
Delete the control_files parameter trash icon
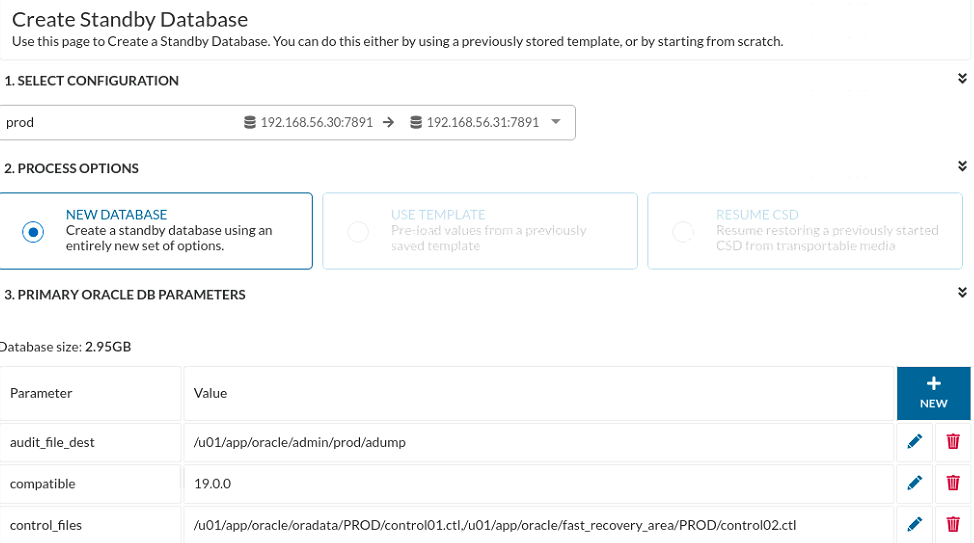click(x=953, y=524)
